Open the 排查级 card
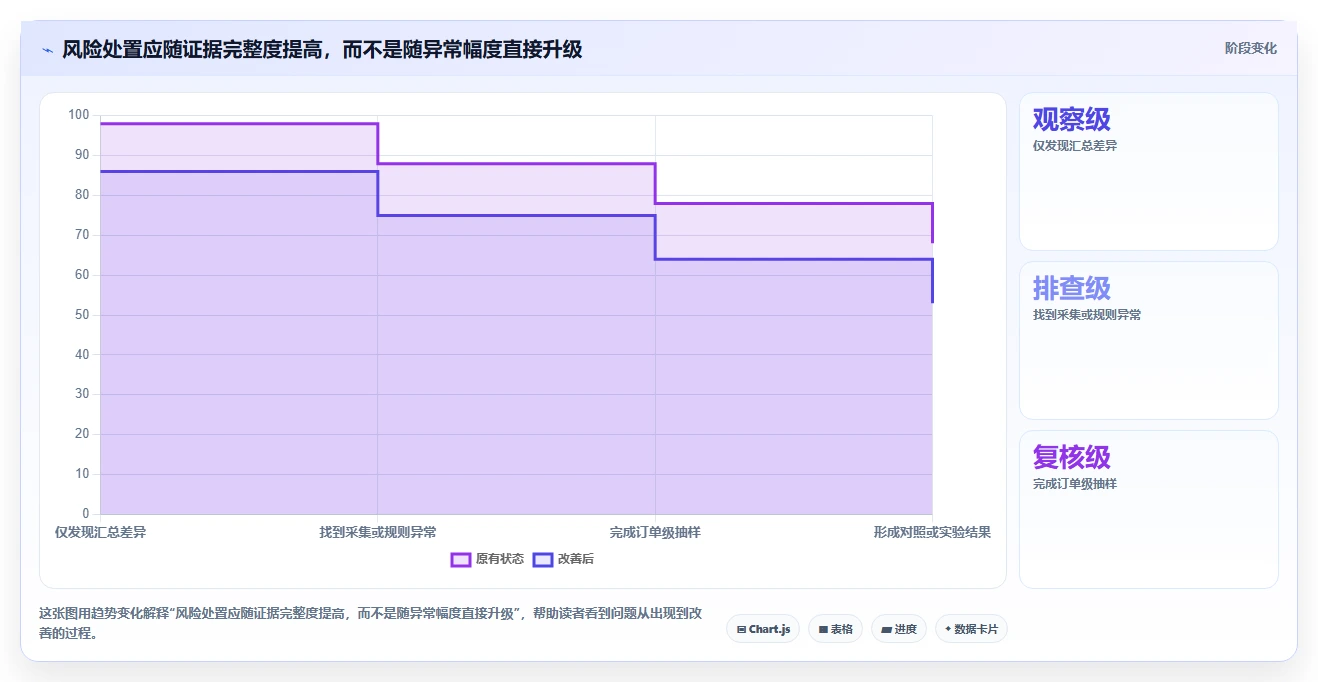Image resolution: width=1318 pixels, height=682 pixels. (1148, 340)
